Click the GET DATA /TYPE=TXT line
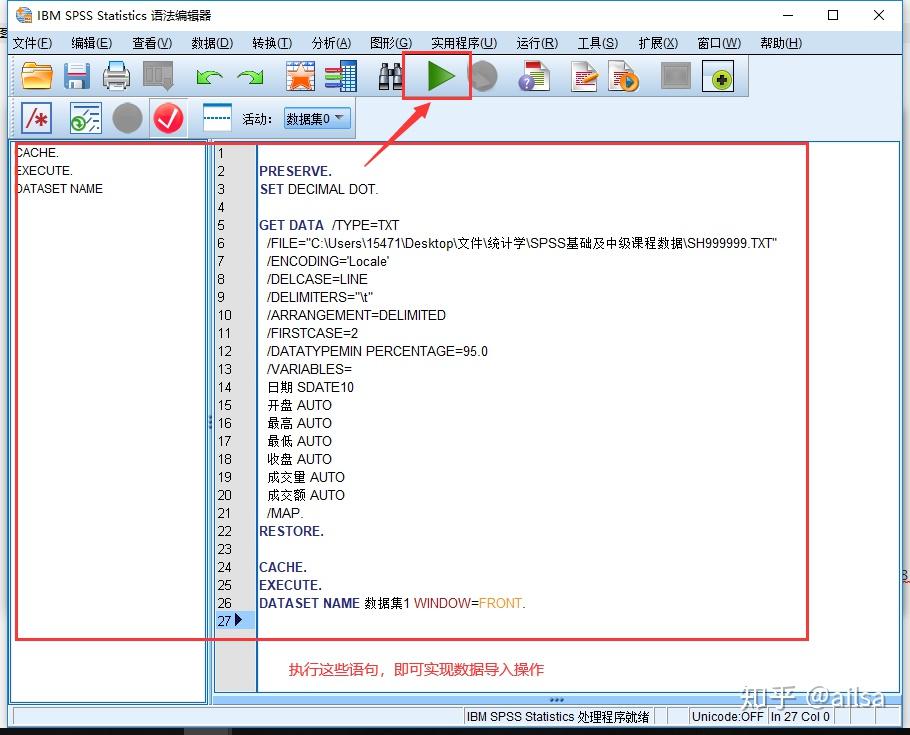This screenshot has width=910, height=735. click(x=329, y=225)
